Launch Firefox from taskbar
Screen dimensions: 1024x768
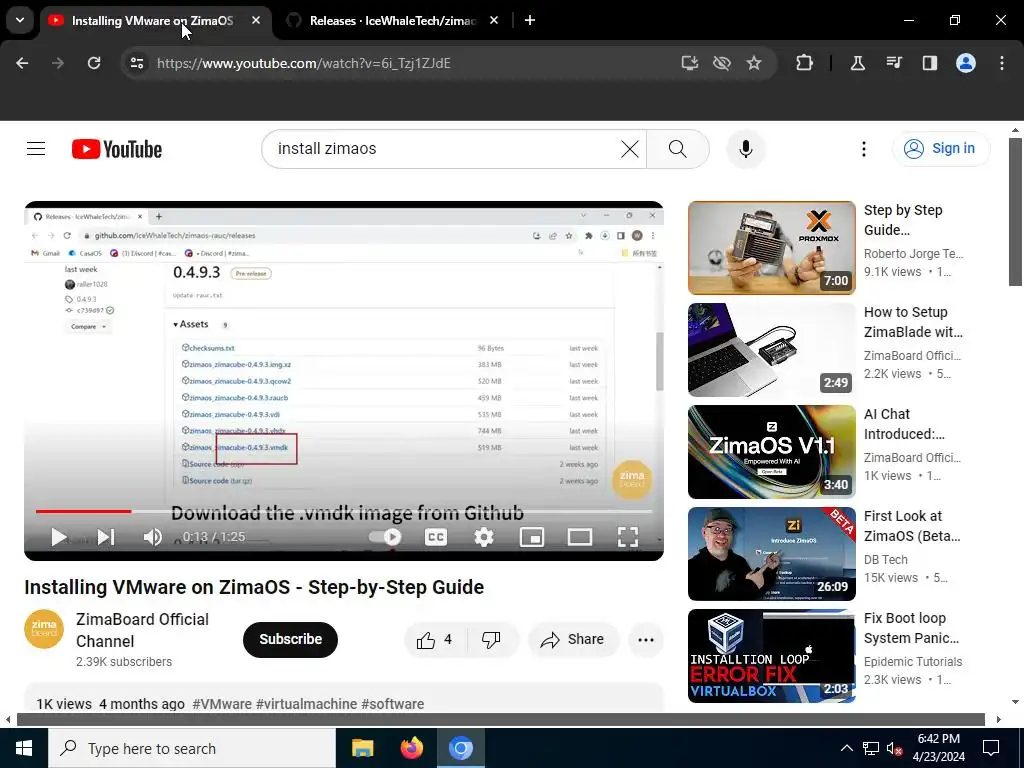point(411,748)
